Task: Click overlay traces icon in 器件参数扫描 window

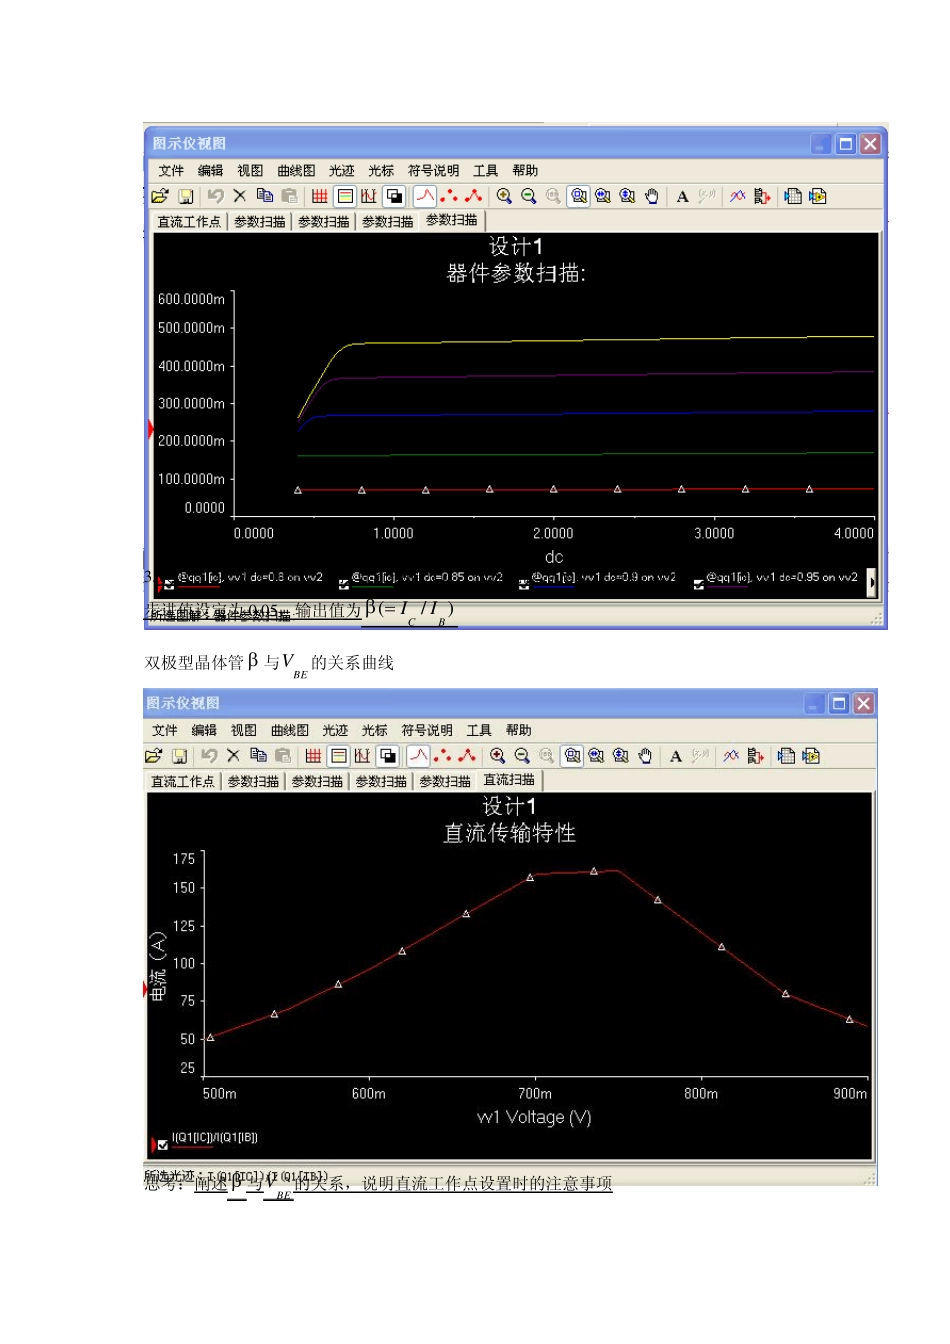Action: (x=738, y=196)
